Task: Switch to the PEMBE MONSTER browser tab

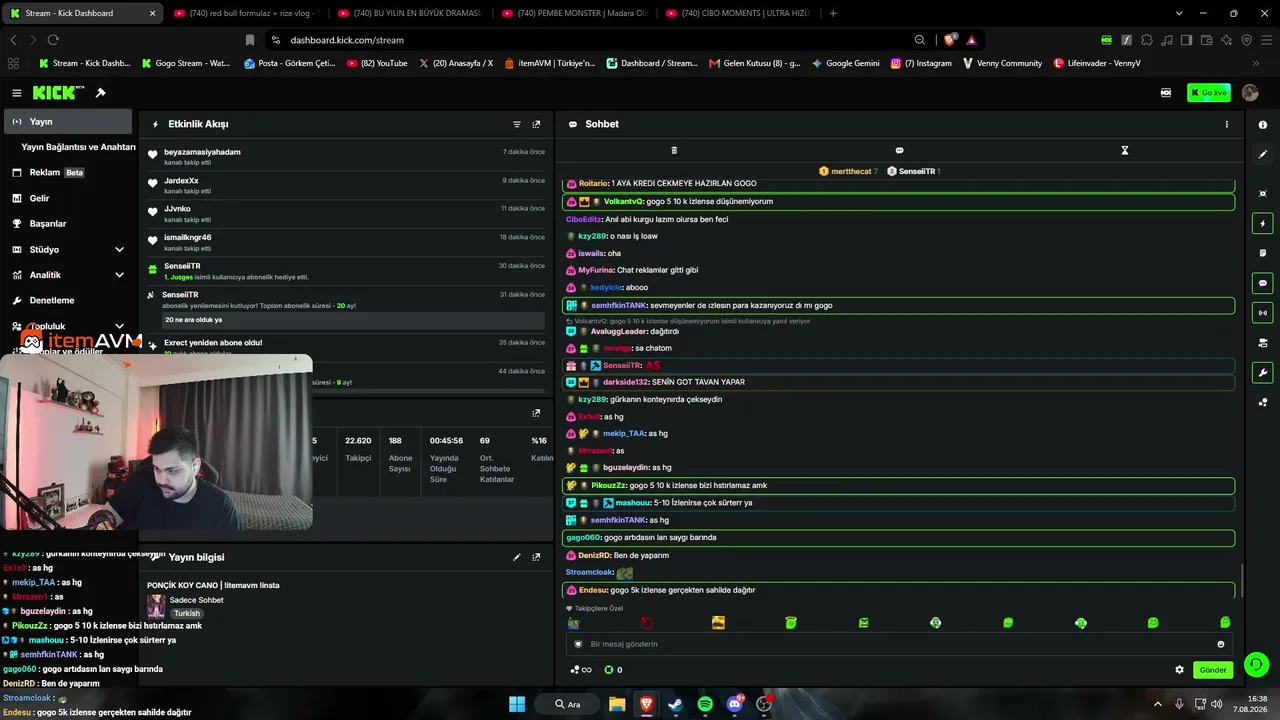Action: point(573,13)
